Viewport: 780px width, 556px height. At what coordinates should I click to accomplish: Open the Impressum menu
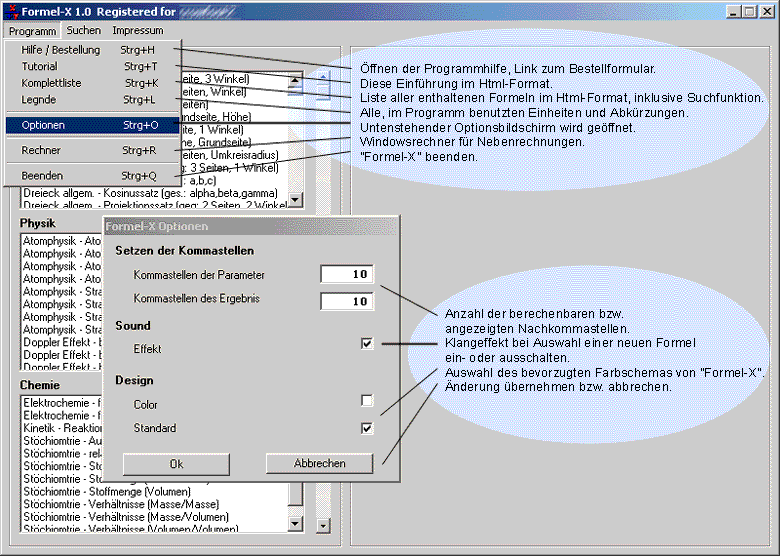(x=138, y=31)
